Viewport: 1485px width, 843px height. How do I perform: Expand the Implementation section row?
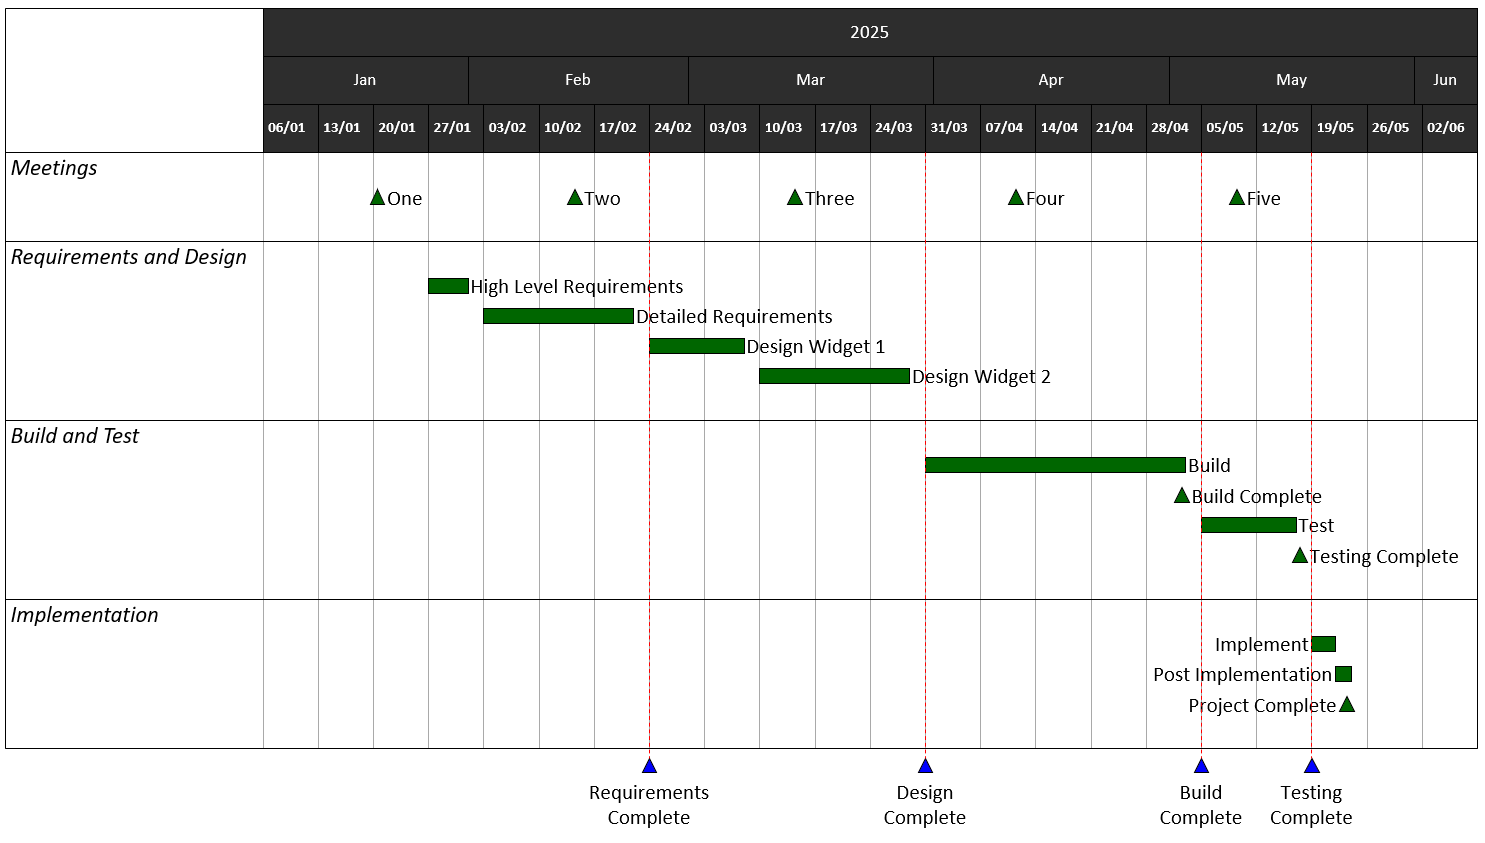[x=84, y=615]
